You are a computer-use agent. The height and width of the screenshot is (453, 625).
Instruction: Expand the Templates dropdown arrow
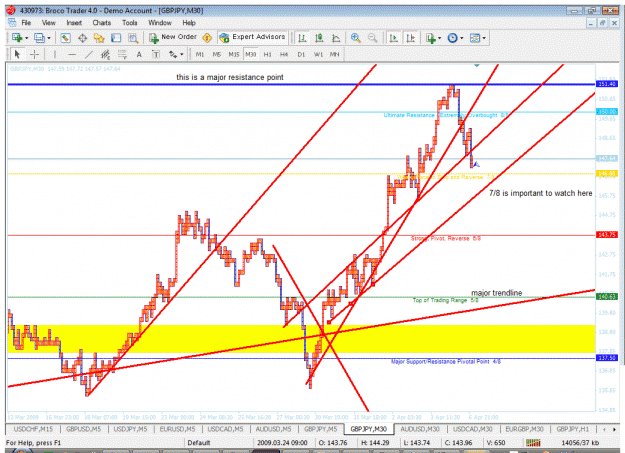tap(484, 38)
